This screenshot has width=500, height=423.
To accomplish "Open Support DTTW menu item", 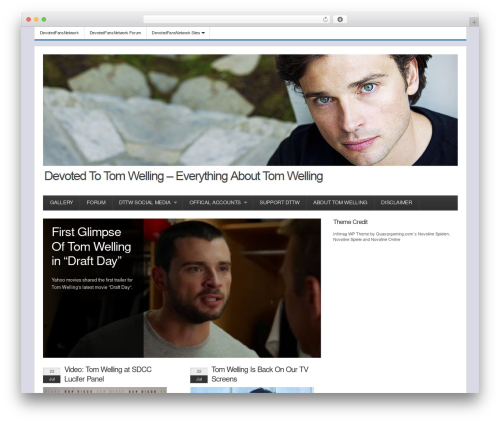I will (280, 203).
